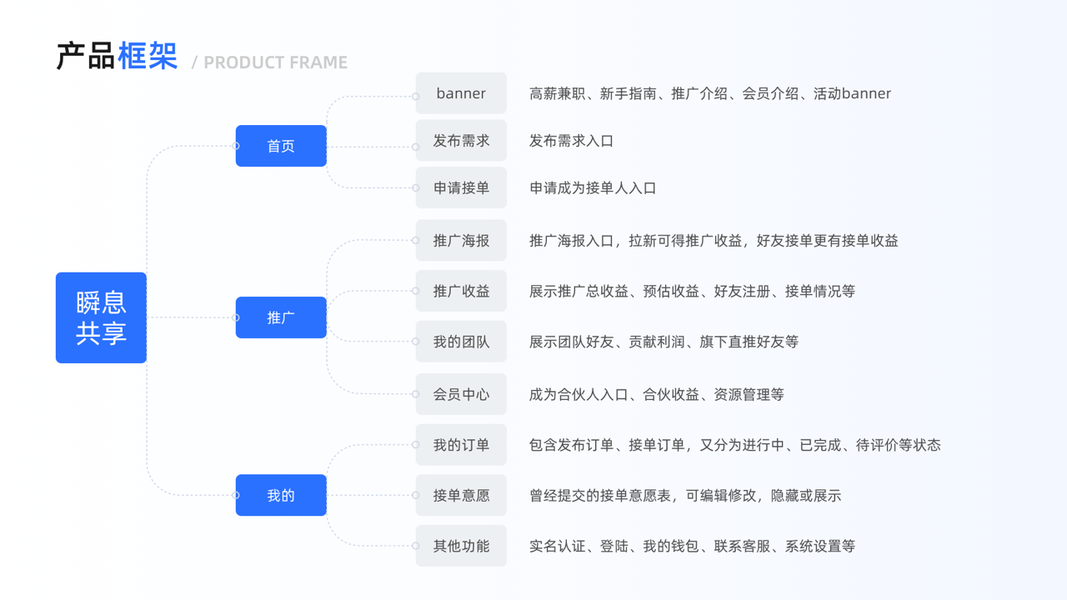Click the 我的团队 box
Viewport: 1067px width, 600px height.
click(x=461, y=342)
